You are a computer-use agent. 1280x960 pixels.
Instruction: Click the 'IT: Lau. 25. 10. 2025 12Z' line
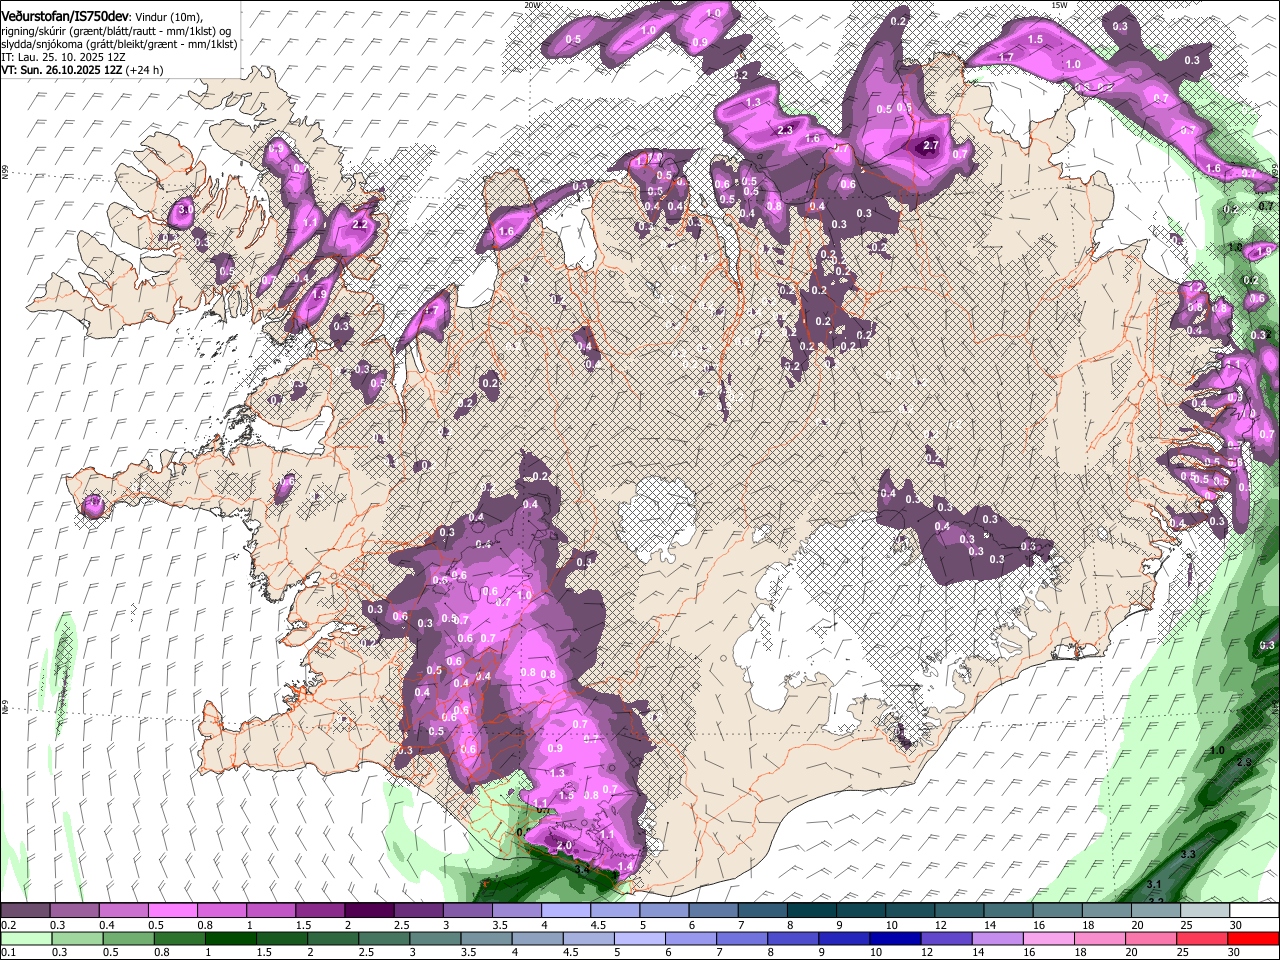point(63,57)
